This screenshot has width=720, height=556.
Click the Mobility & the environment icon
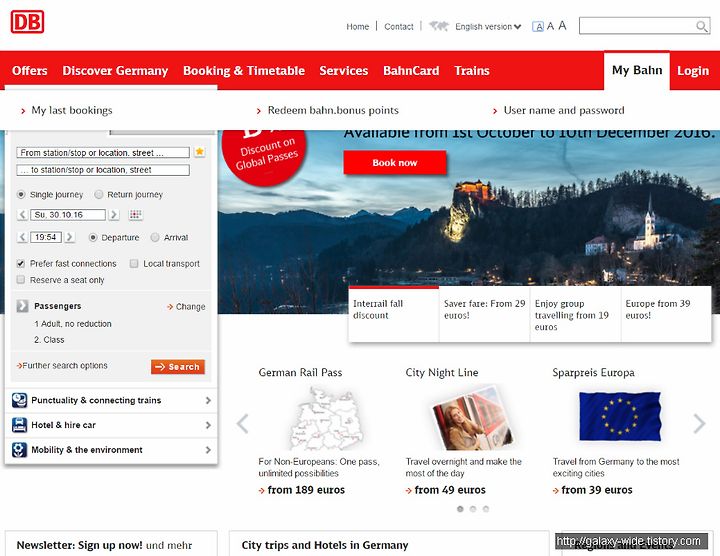[19, 450]
